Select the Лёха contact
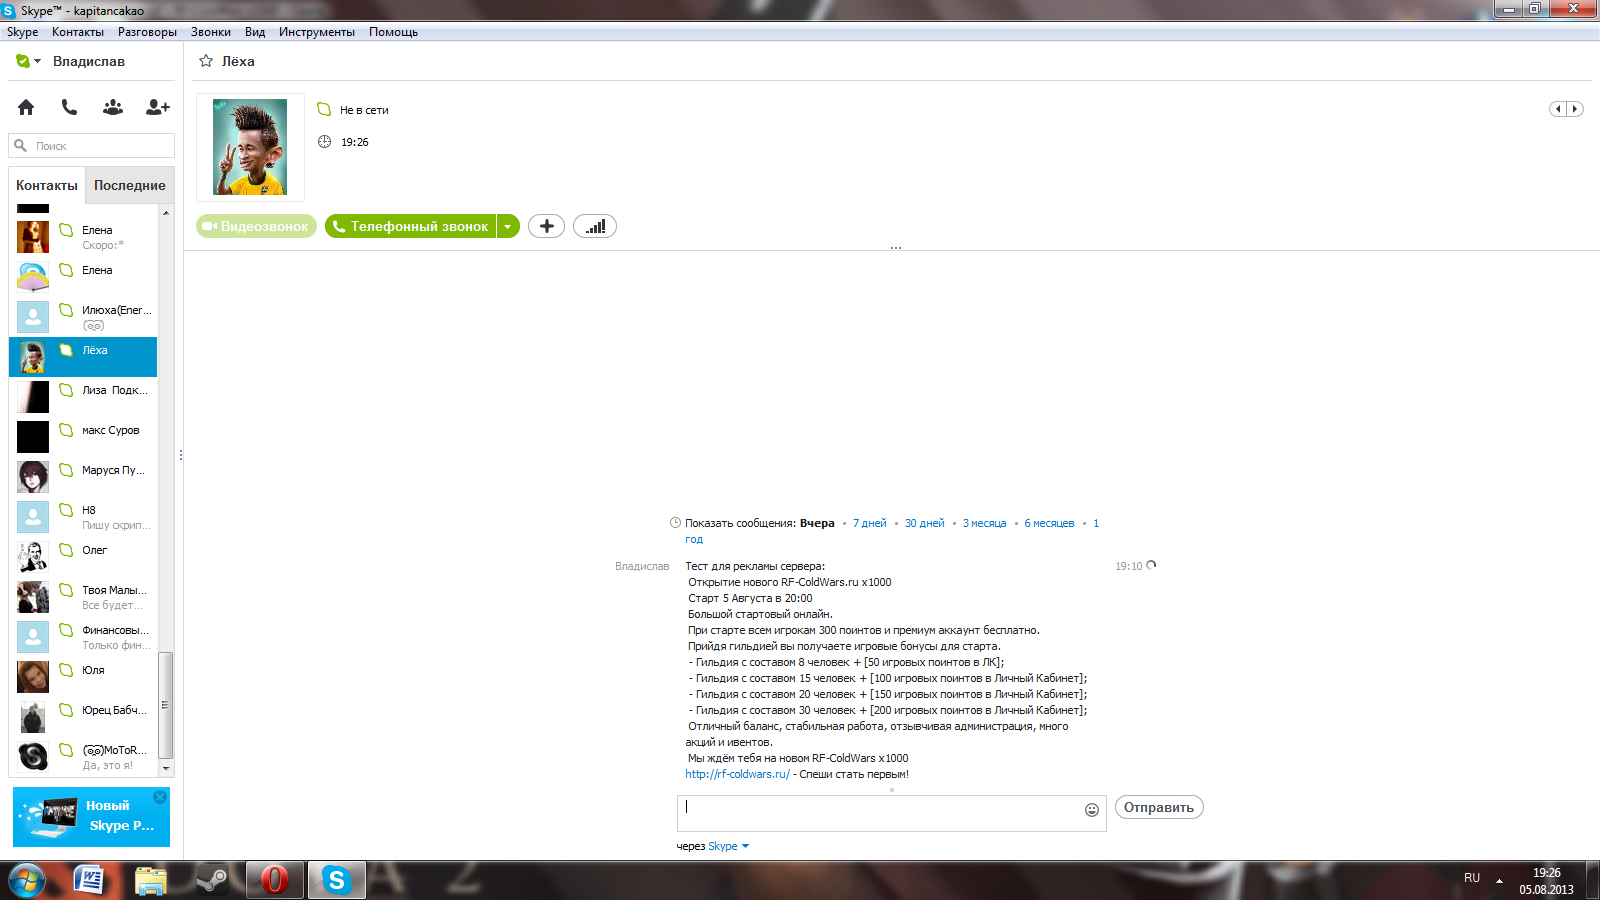The height and width of the screenshot is (900, 1600). click(x=83, y=357)
